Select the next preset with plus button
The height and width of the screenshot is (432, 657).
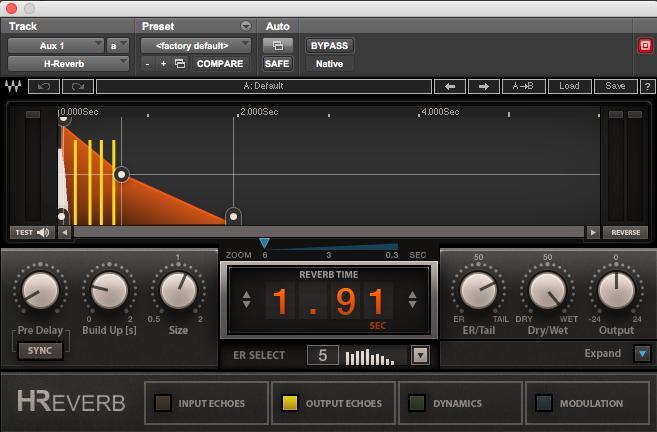(163, 64)
